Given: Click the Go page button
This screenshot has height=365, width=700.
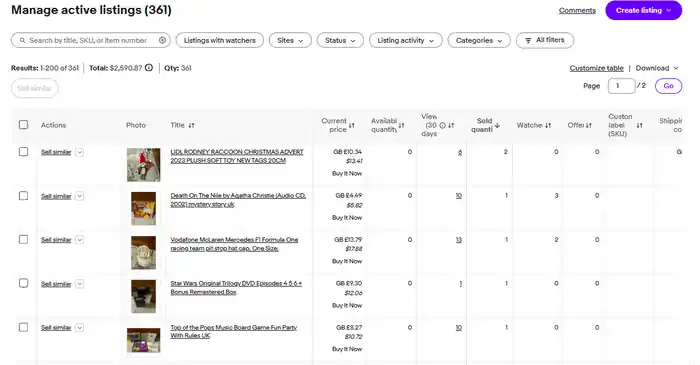Looking at the screenshot, I should coord(668,86).
